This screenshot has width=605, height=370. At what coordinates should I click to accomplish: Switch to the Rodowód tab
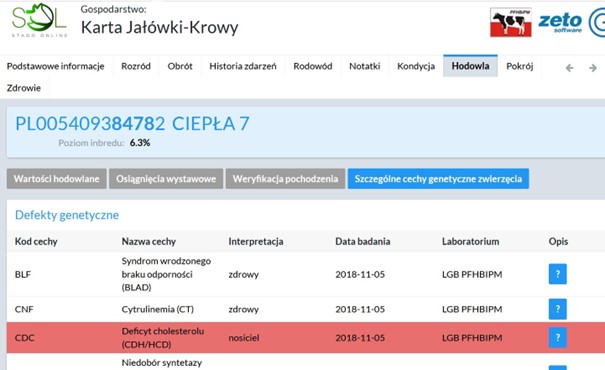[x=313, y=66]
